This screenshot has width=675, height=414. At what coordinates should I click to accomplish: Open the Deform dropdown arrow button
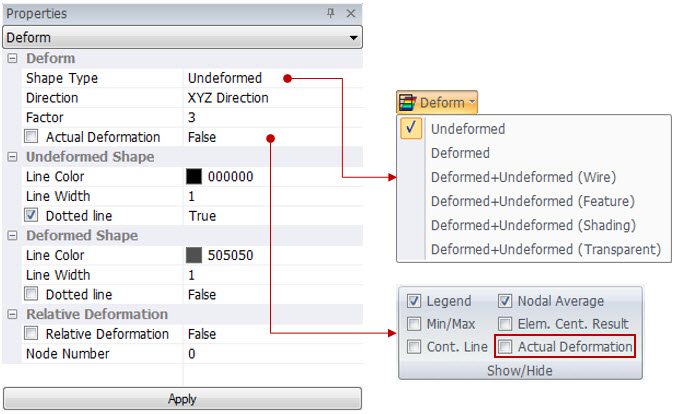point(471,102)
